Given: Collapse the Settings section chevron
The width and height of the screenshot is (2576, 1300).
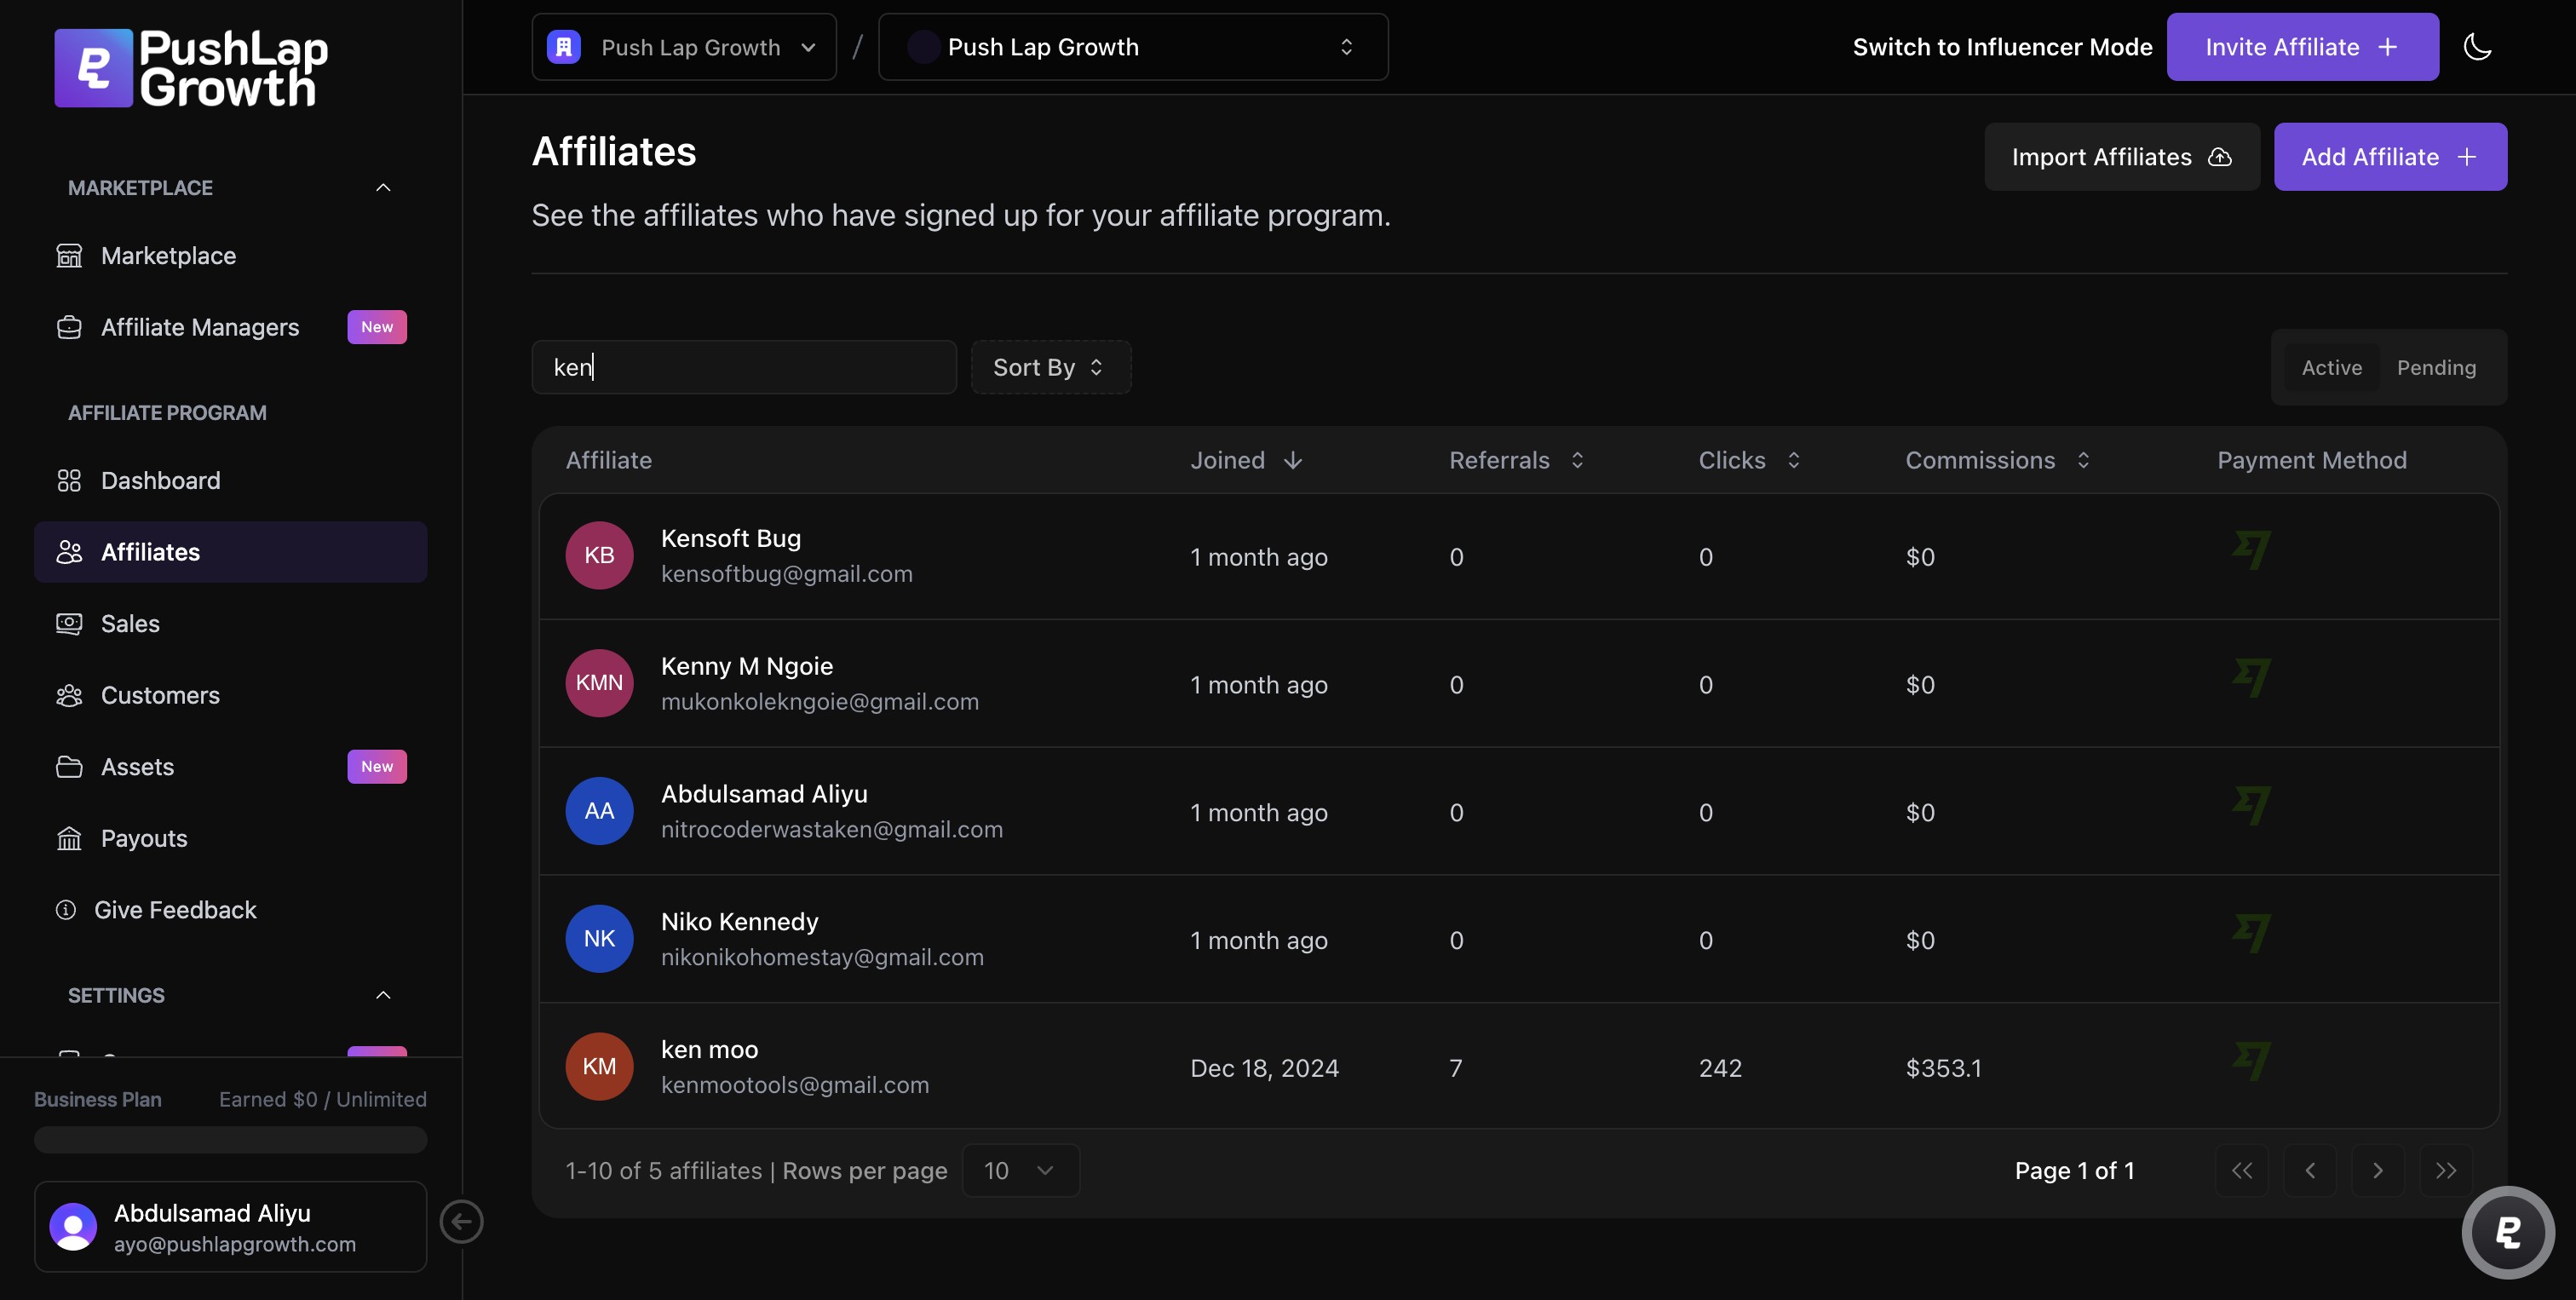Looking at the screenshot, I should (383, 995).
